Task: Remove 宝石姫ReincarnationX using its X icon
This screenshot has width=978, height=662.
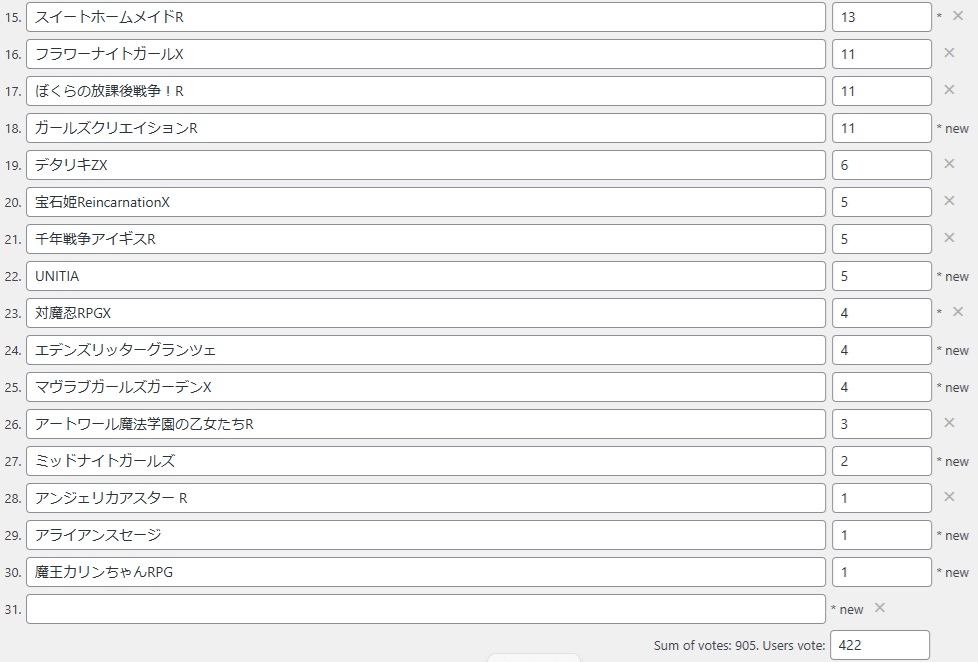Action: coord(949,201)
